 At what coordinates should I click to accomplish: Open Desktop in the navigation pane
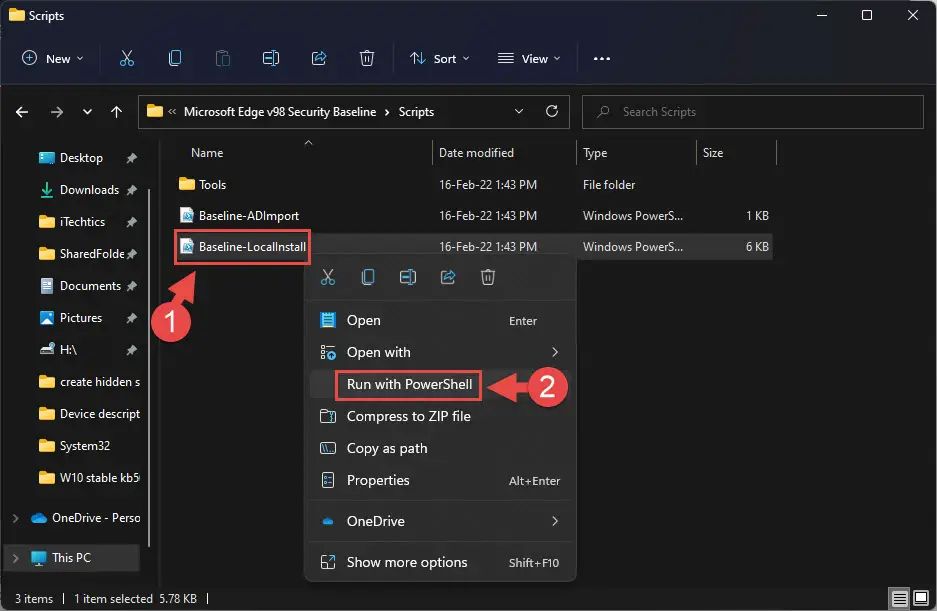pyautogui.click(x=81, y=158)
